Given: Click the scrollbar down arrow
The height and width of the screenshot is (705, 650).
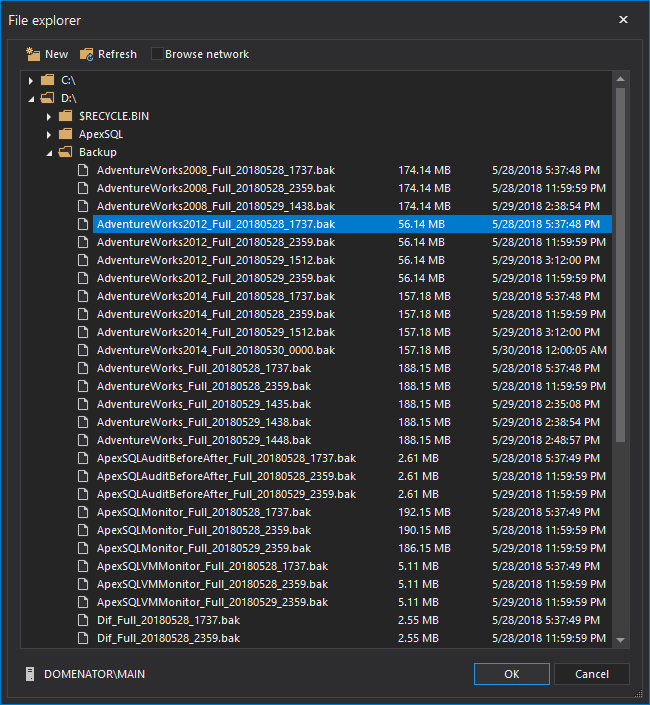Looking at the screenshot, I should 620,639.
